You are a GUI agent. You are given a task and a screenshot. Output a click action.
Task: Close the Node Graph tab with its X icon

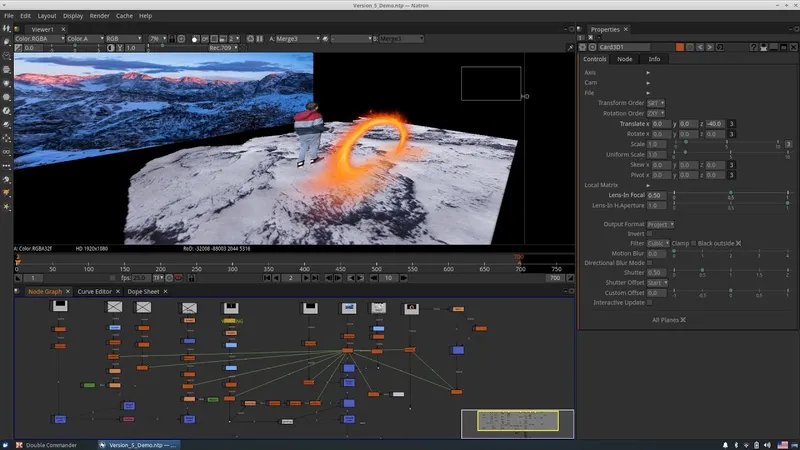pyautogui.click(x=66, y=291)
